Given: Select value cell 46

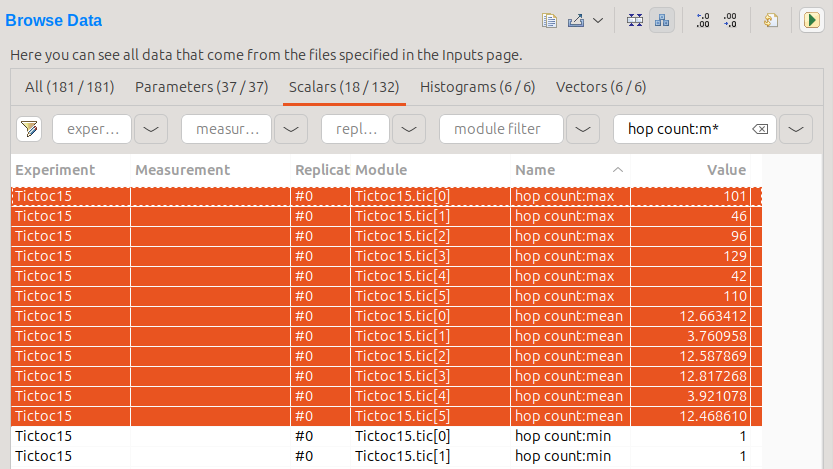Looking at the screenshot, I should [690, 216].
